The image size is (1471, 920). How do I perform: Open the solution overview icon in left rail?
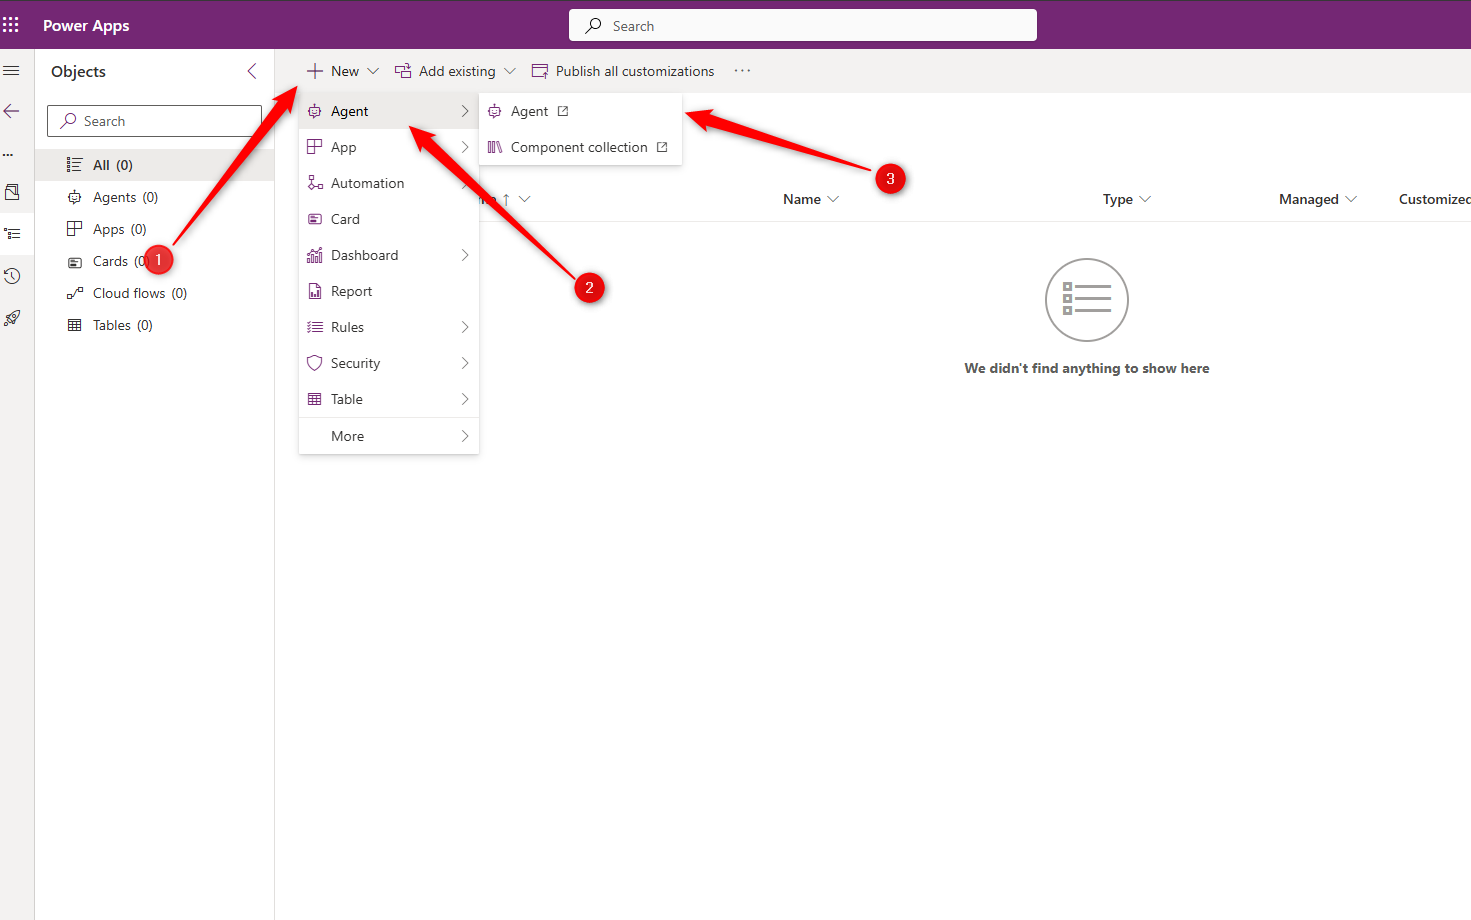pos(12,192)
